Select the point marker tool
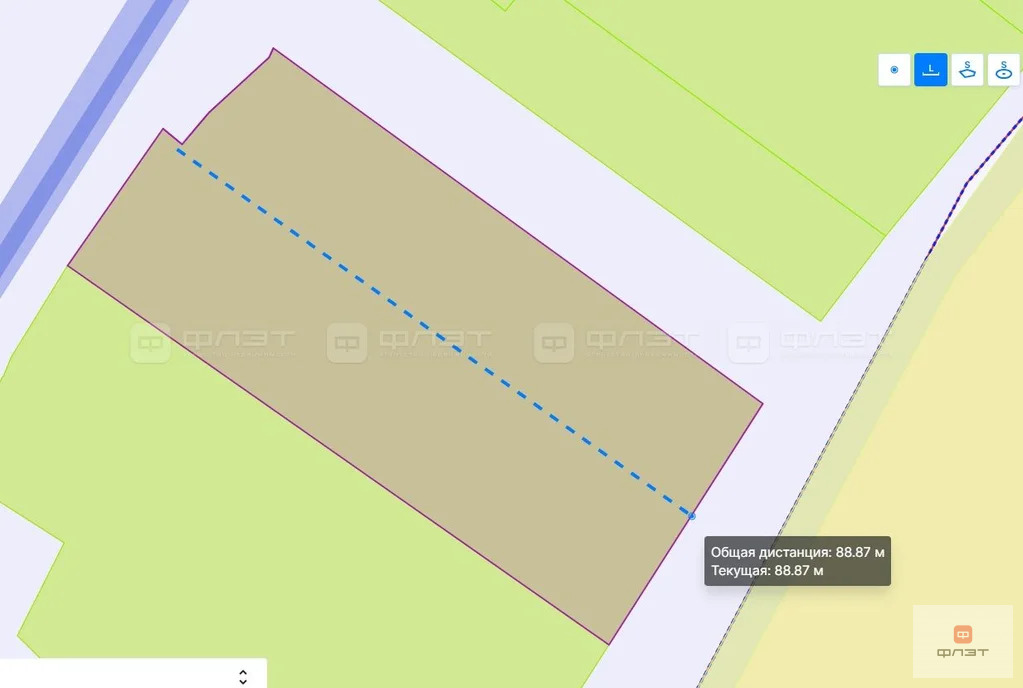 pos(894,70)
